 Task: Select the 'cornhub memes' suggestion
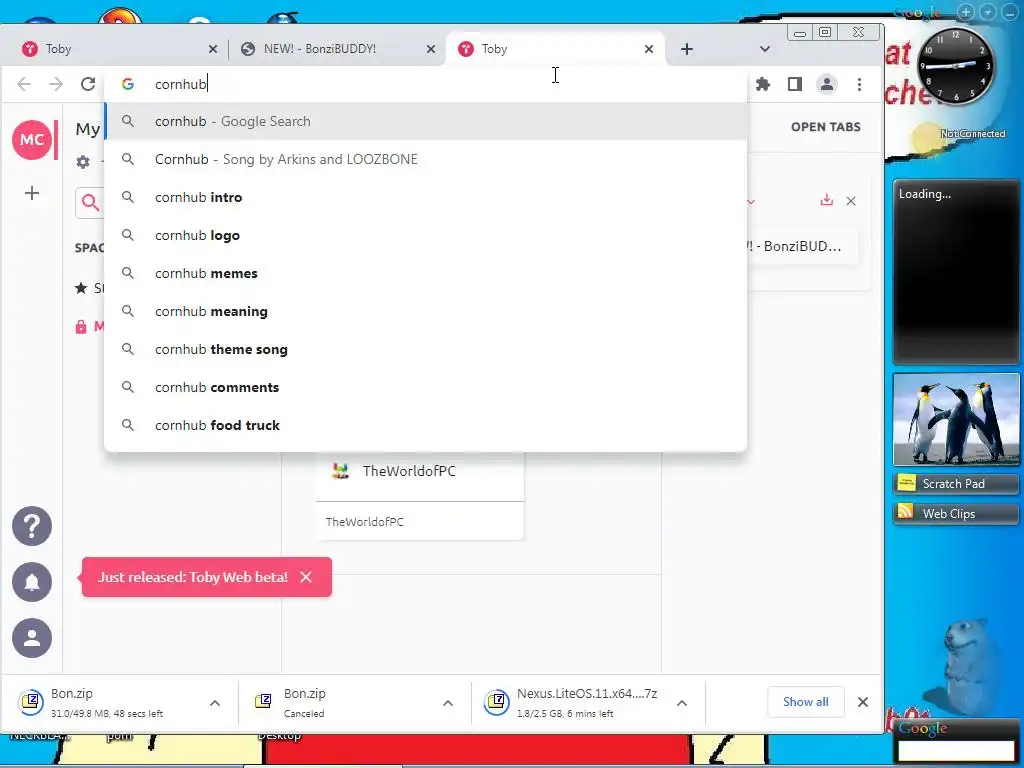(425, 273)
